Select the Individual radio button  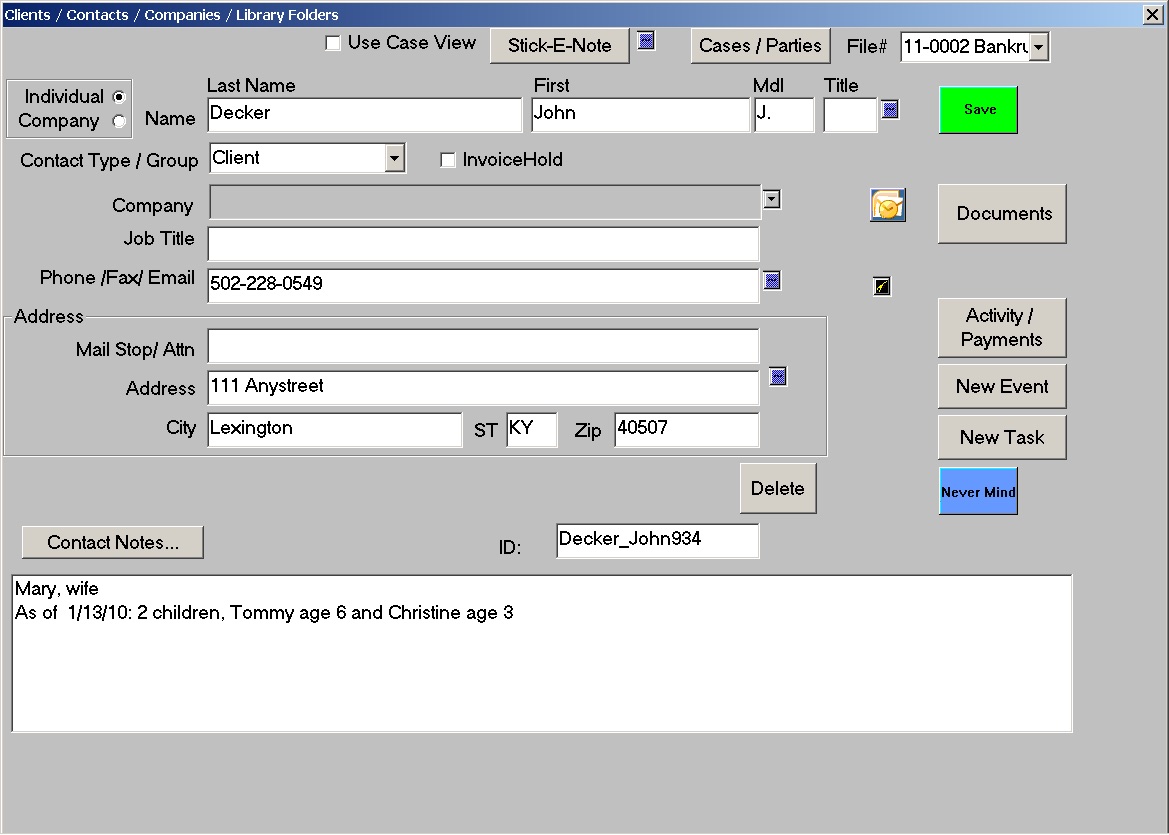pyautogui.click(x=119, y=97)
